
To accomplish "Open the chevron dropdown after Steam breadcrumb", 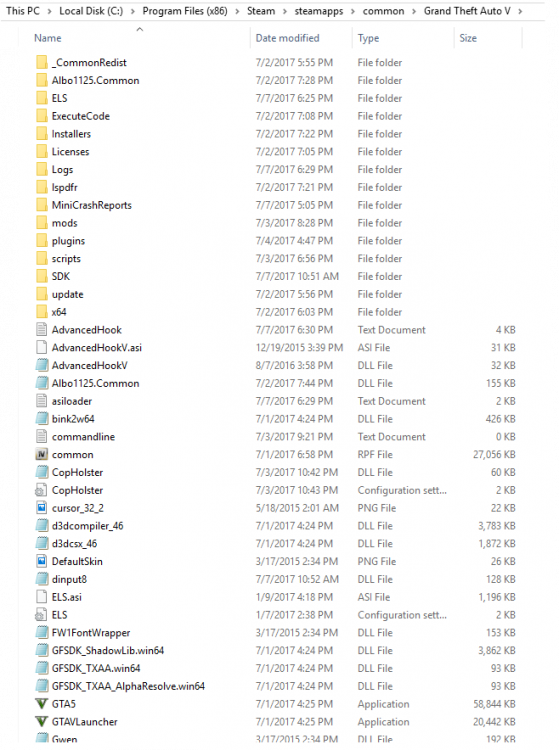I will pos(285,11).
